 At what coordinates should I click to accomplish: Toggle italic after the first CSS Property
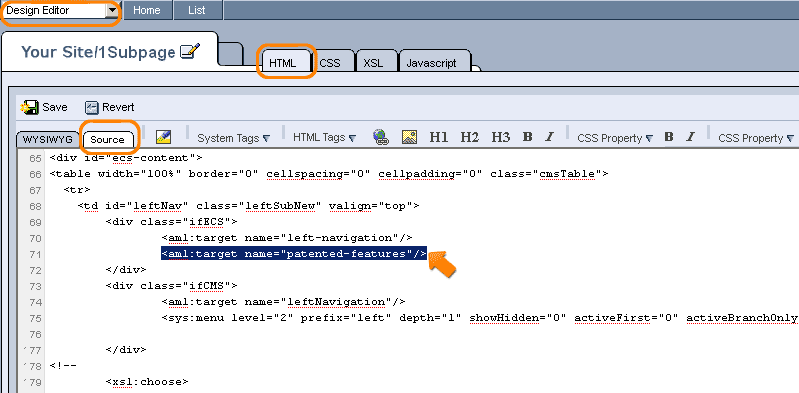click(690, 137)
